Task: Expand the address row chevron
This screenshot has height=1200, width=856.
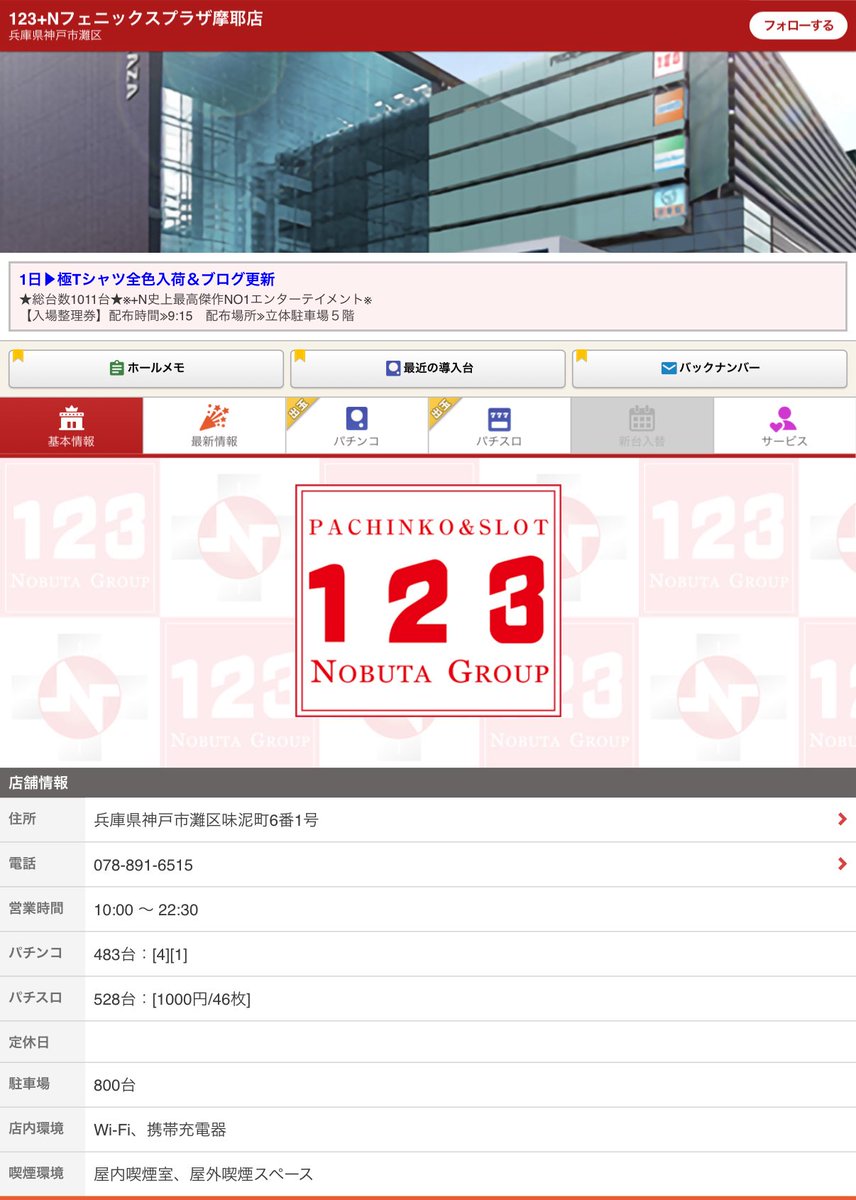Action: pyautogui.click(x=842, y=820)
